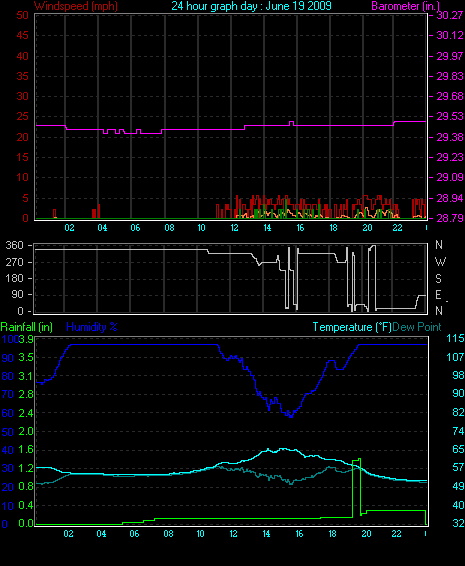This screenshot has width=465, height=566.
Task: Click the 30.27 barometer scale value
Action: 449,15
